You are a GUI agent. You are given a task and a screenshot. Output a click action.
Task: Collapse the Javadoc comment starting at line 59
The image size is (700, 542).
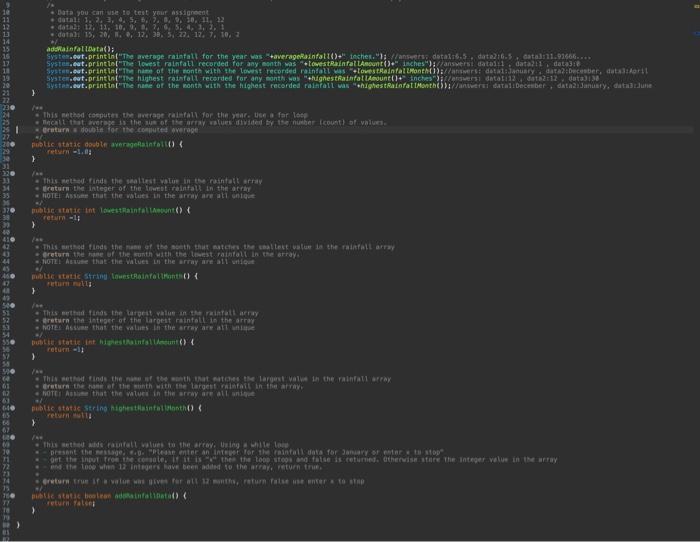click(x=12, y=371)
